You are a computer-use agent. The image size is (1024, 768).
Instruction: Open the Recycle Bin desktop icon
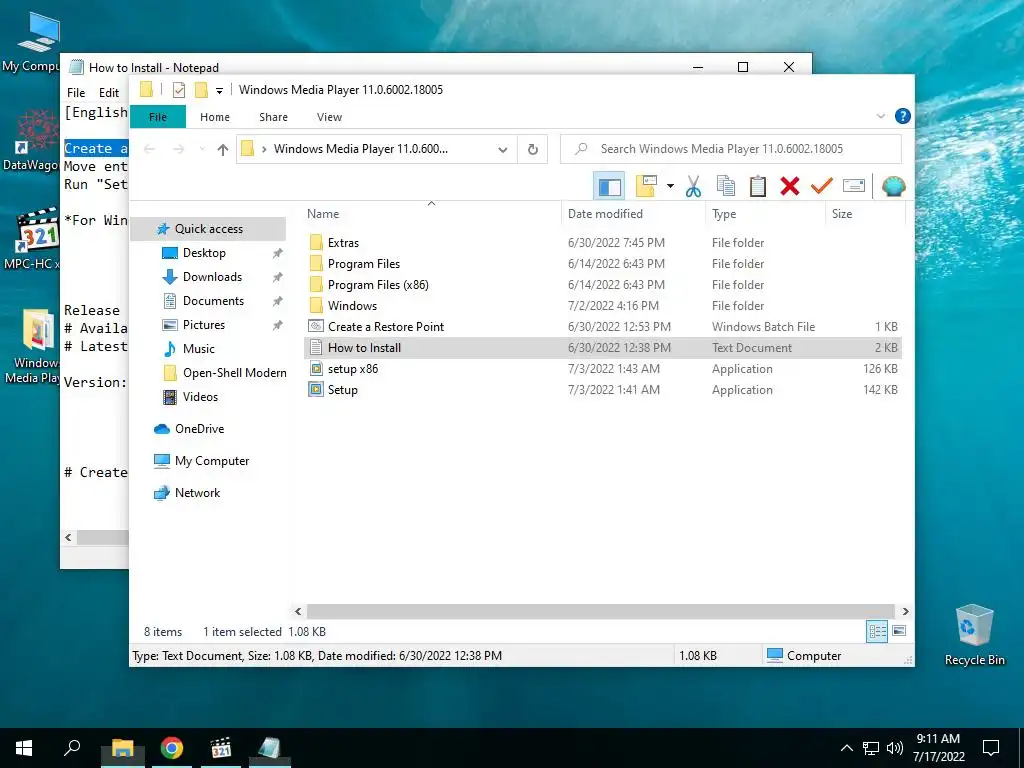point(974,634)
